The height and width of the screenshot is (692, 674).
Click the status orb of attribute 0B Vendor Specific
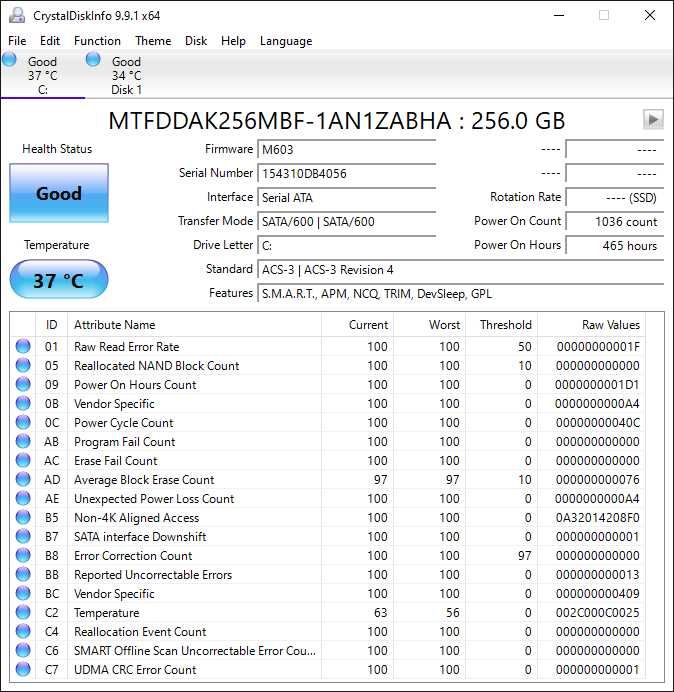23,403
